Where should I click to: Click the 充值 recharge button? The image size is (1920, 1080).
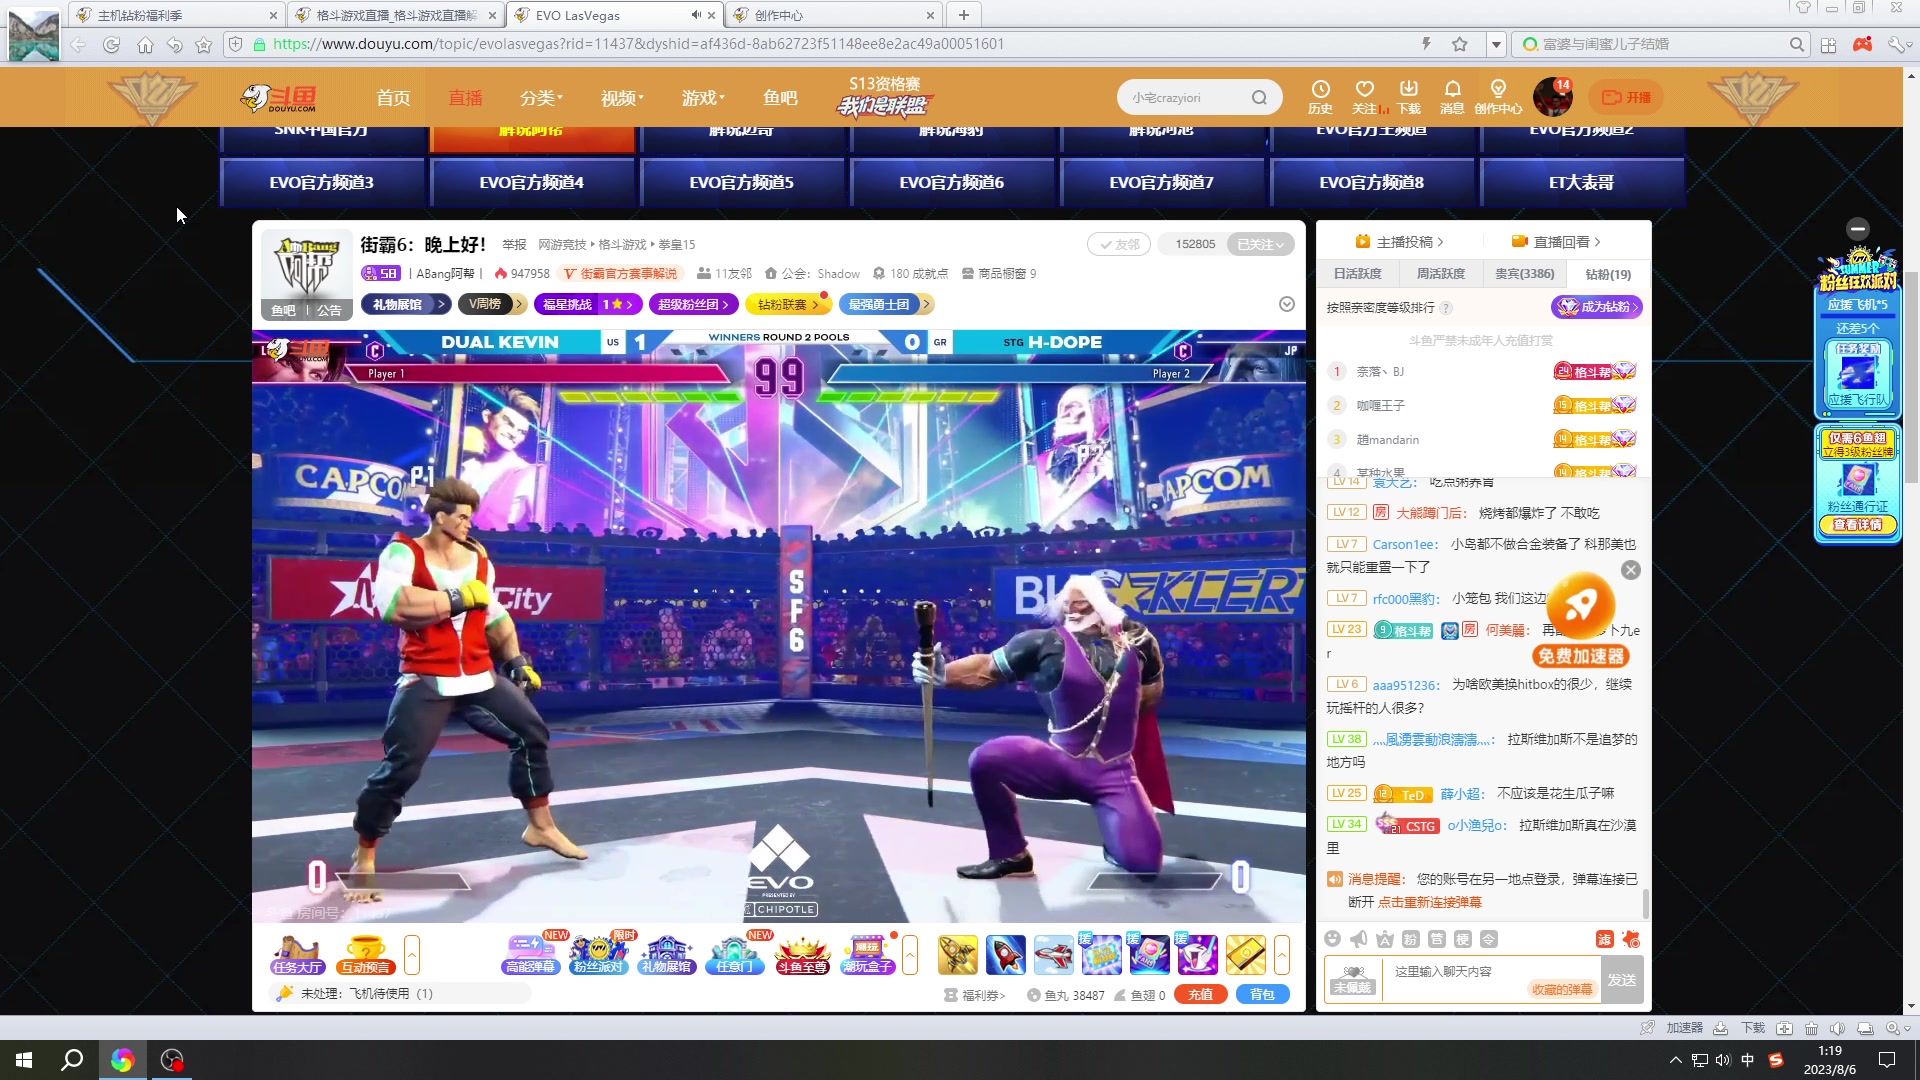pos(1201,995)
